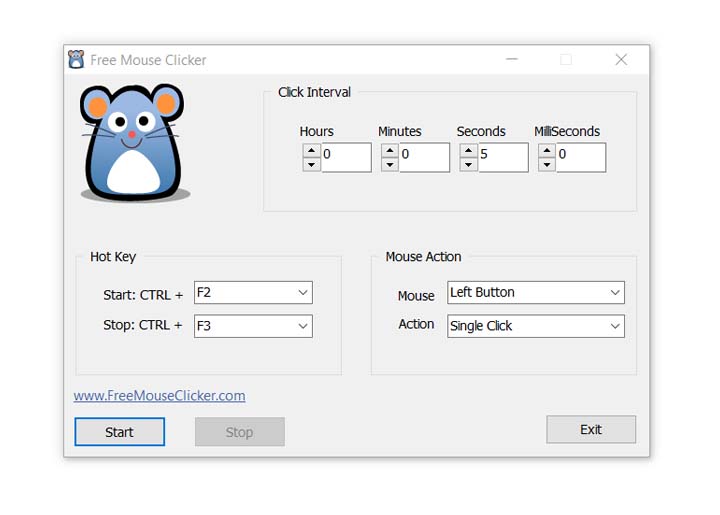Increase Seconds with the up arrow

468,151
